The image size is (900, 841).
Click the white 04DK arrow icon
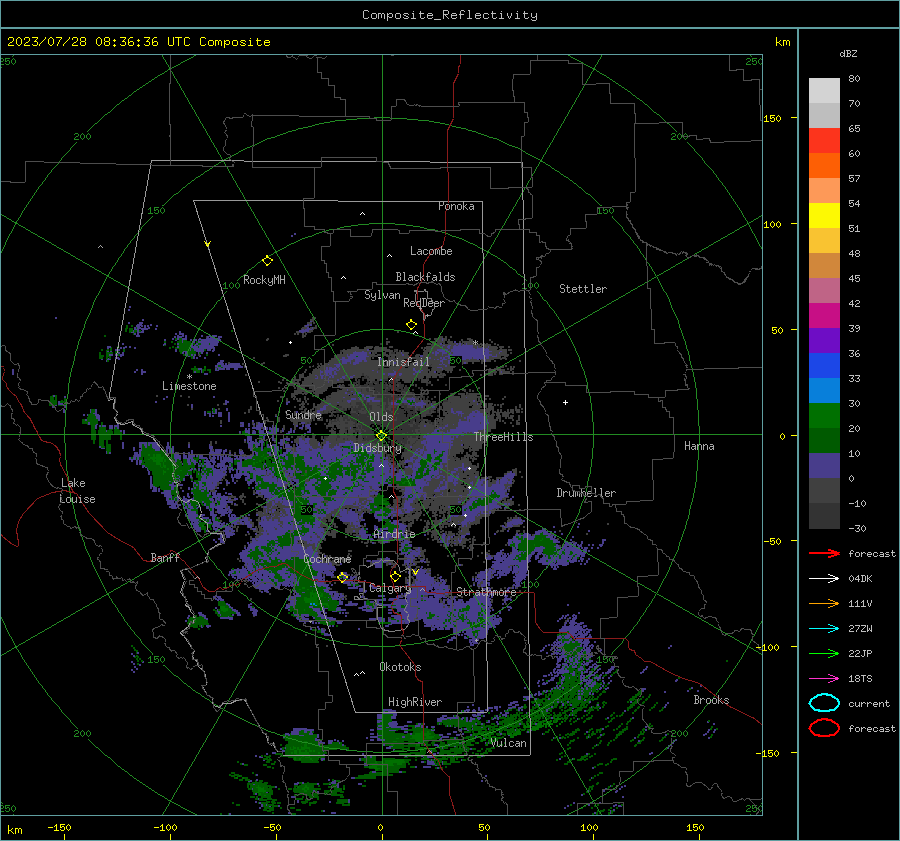coord(824,579)
